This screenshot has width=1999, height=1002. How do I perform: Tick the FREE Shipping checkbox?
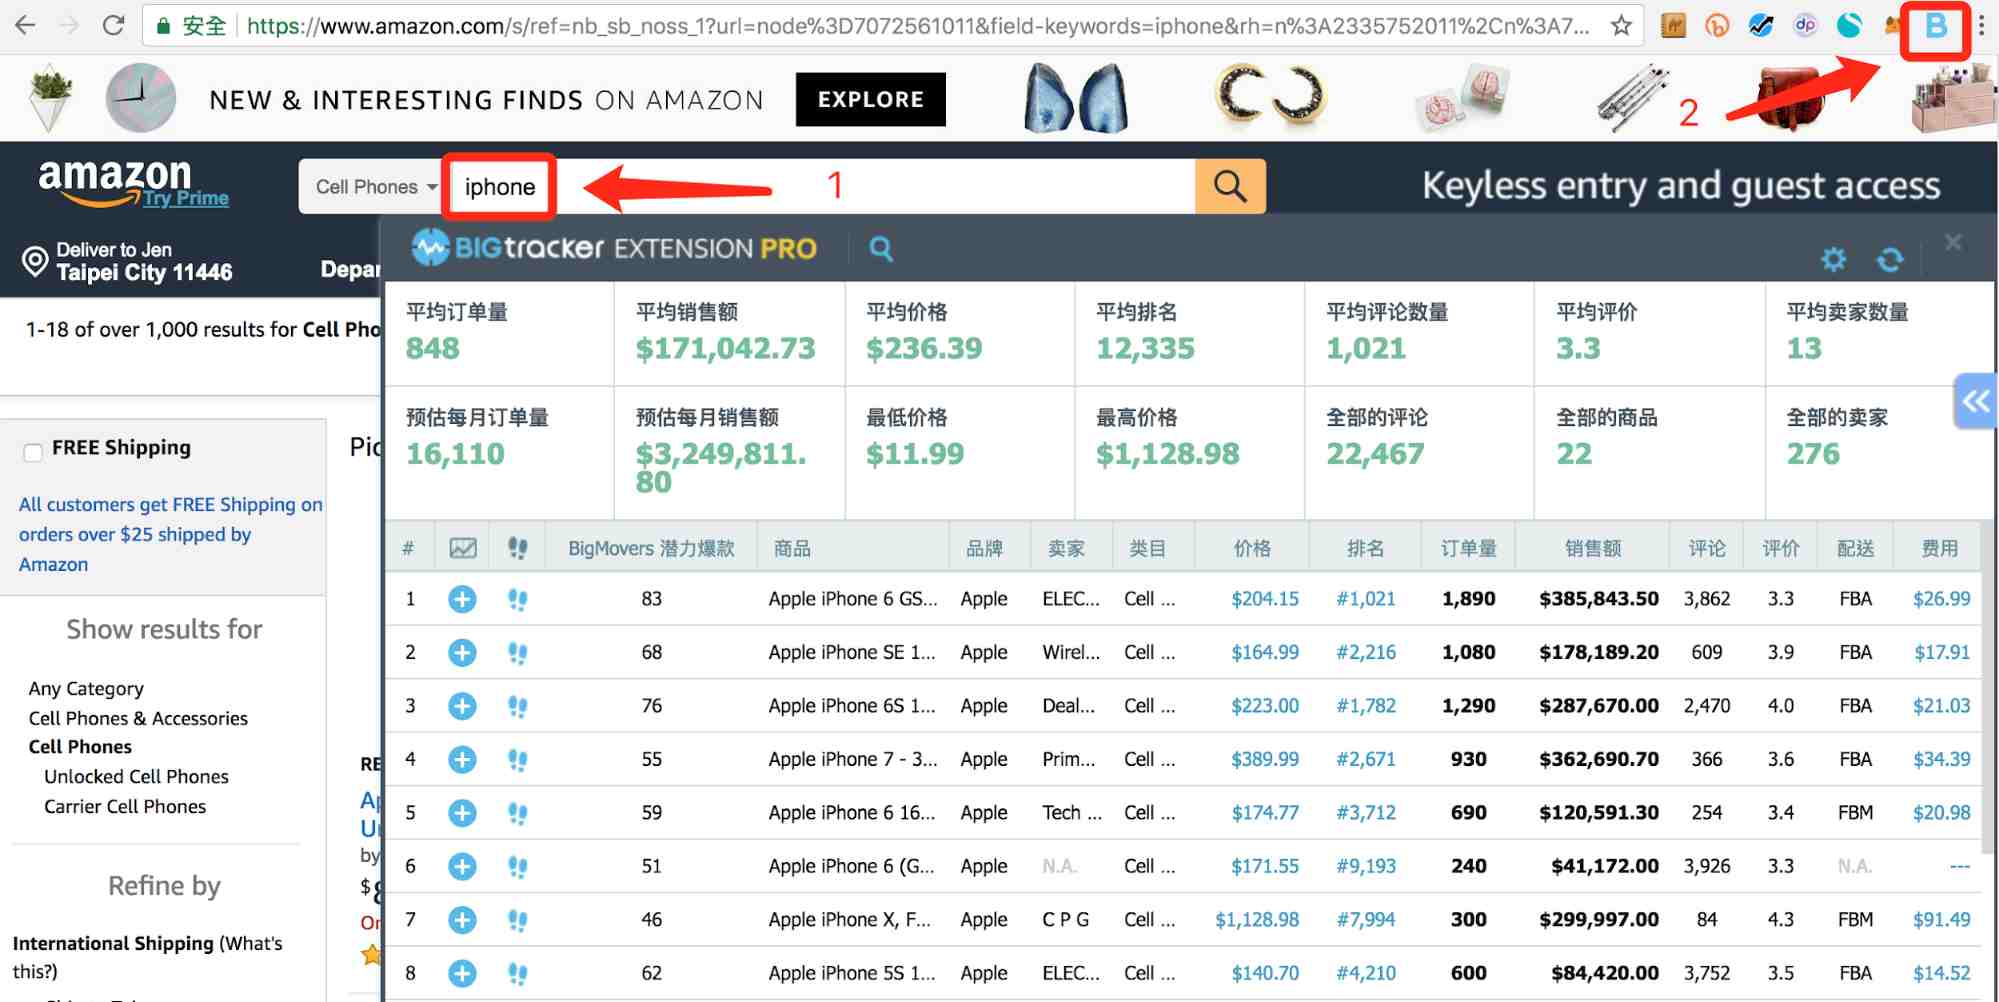[x=33, y=452]
